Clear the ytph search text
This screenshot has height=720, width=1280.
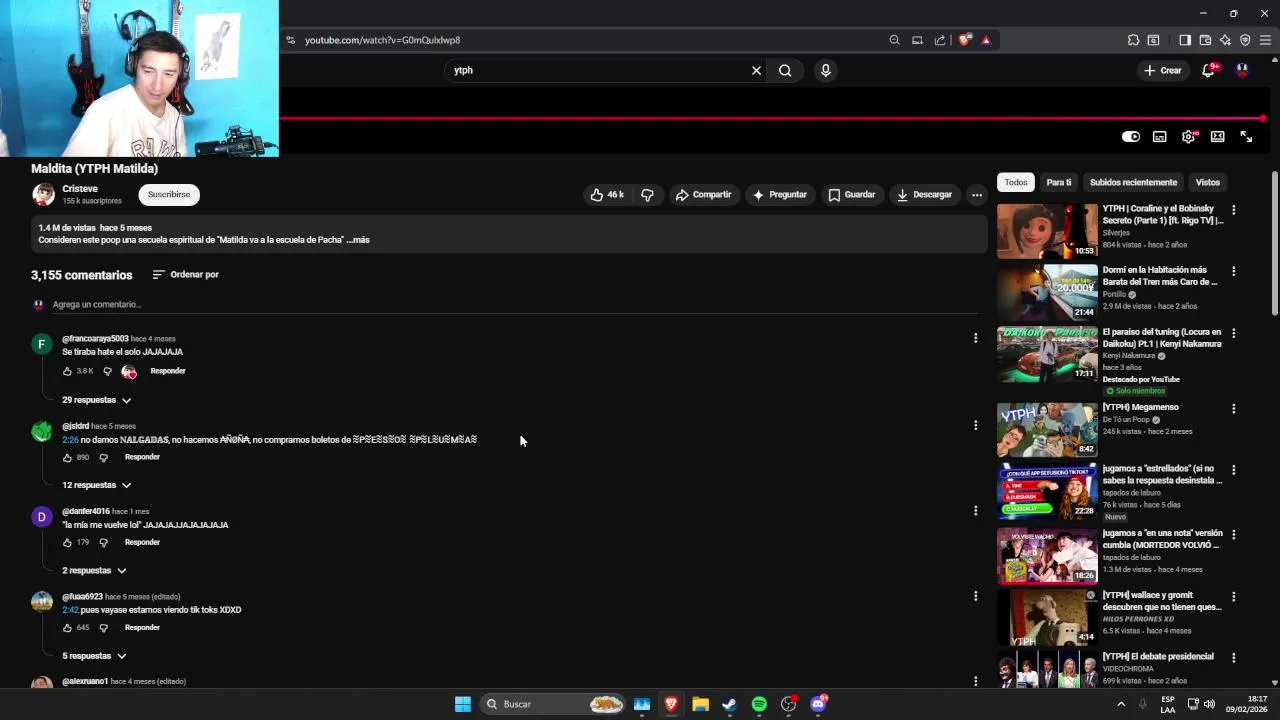pos(756,70)
